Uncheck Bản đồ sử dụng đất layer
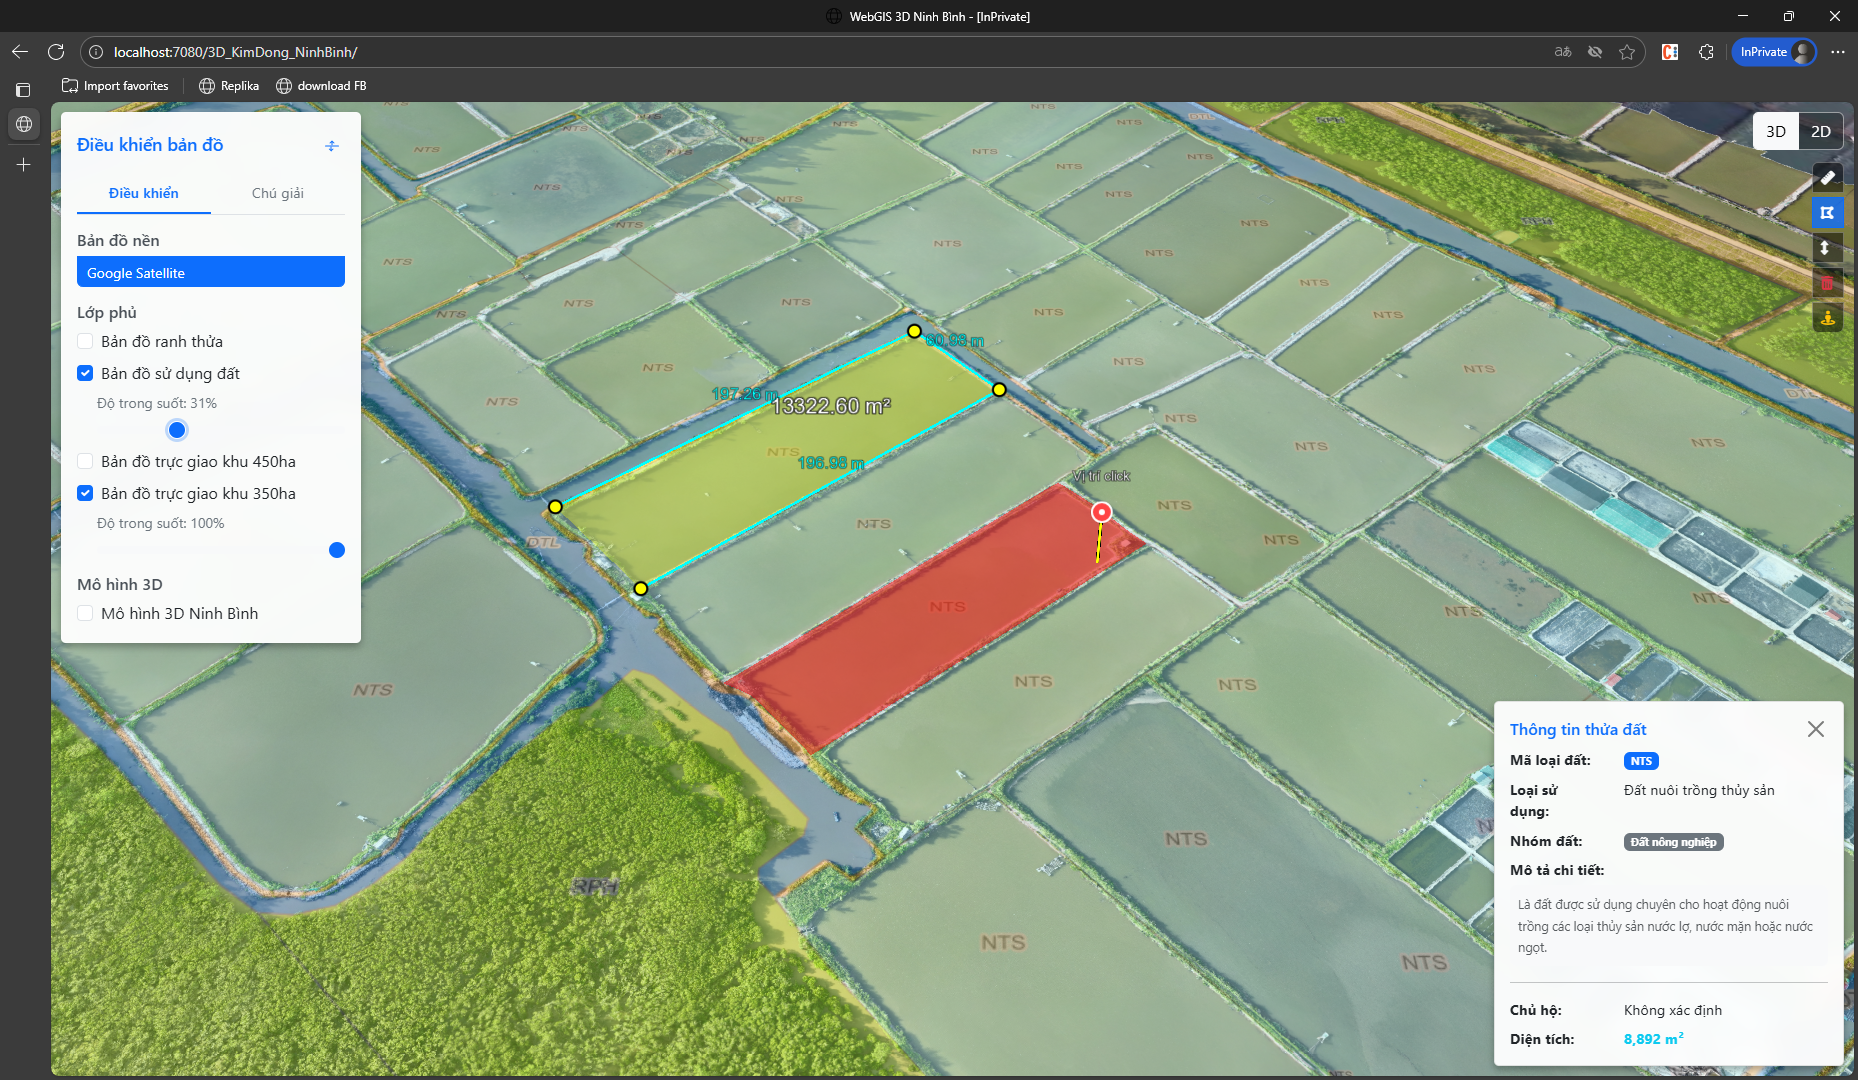Viewport: 1858px width, 1080px height. (x=86, y=374)
